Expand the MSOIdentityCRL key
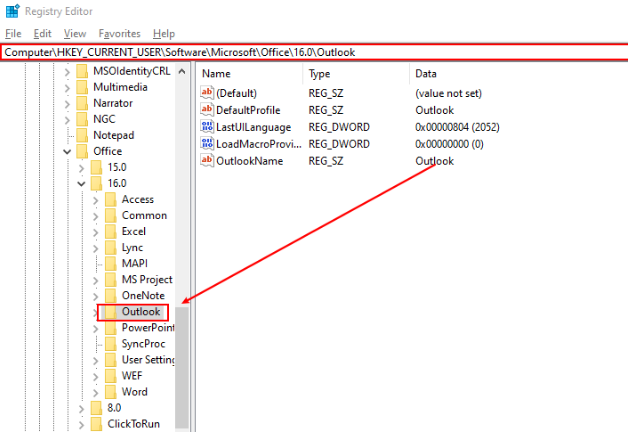Image resolution: width=629 pixels, height=437 pixels. point(67,72)
